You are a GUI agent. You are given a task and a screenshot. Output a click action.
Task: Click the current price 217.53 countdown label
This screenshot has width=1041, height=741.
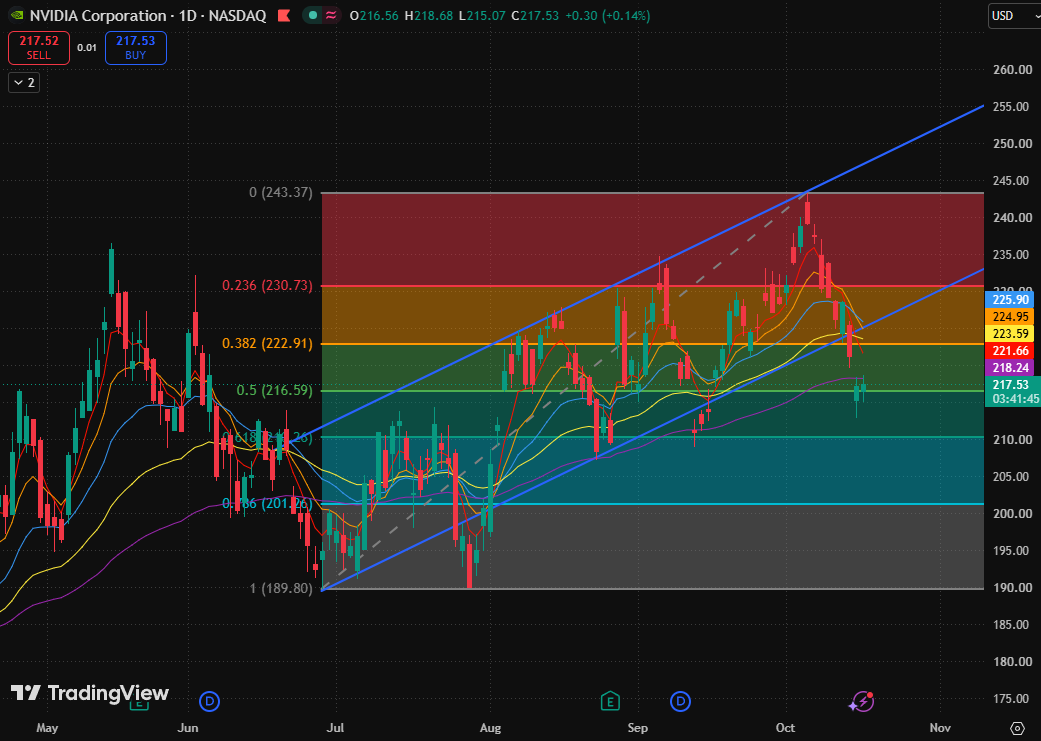click(1011, 391)
